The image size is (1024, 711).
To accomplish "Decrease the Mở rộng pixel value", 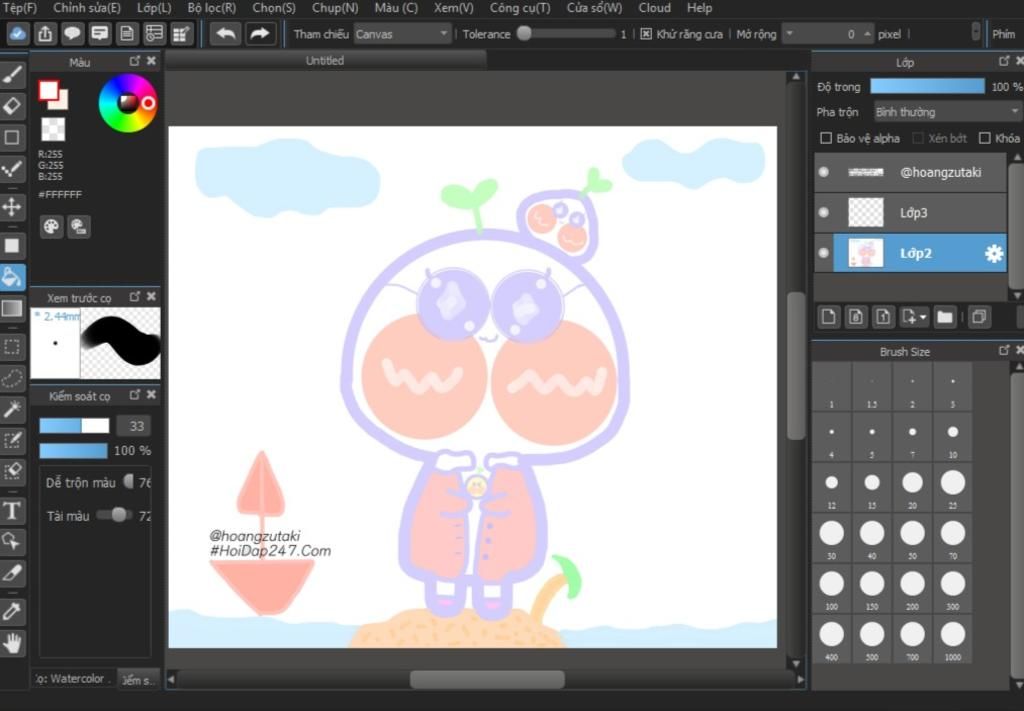I will 790,34.
